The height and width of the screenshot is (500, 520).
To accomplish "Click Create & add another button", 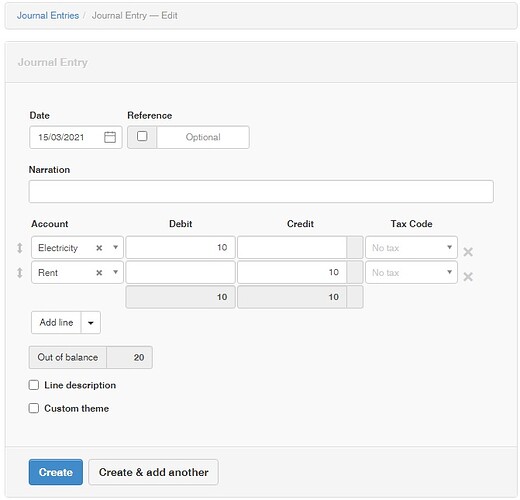I will [x=153, y=472].
